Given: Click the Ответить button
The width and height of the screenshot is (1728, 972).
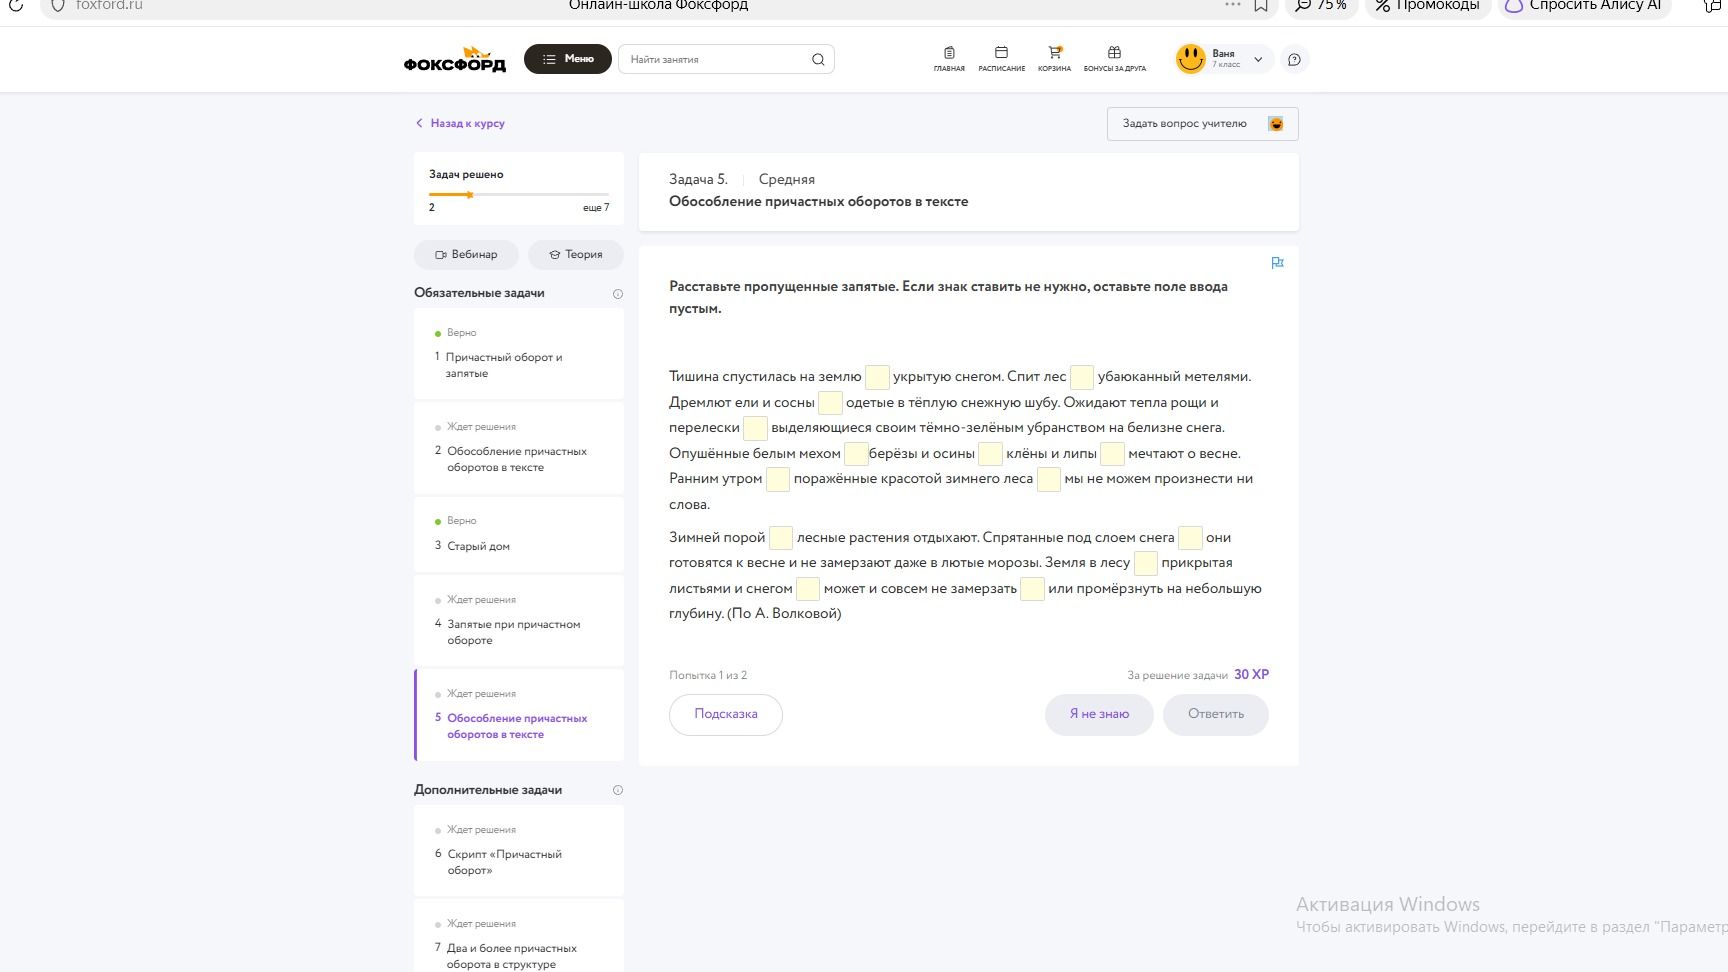Looking at the screenshot, I should (1216, 714).
